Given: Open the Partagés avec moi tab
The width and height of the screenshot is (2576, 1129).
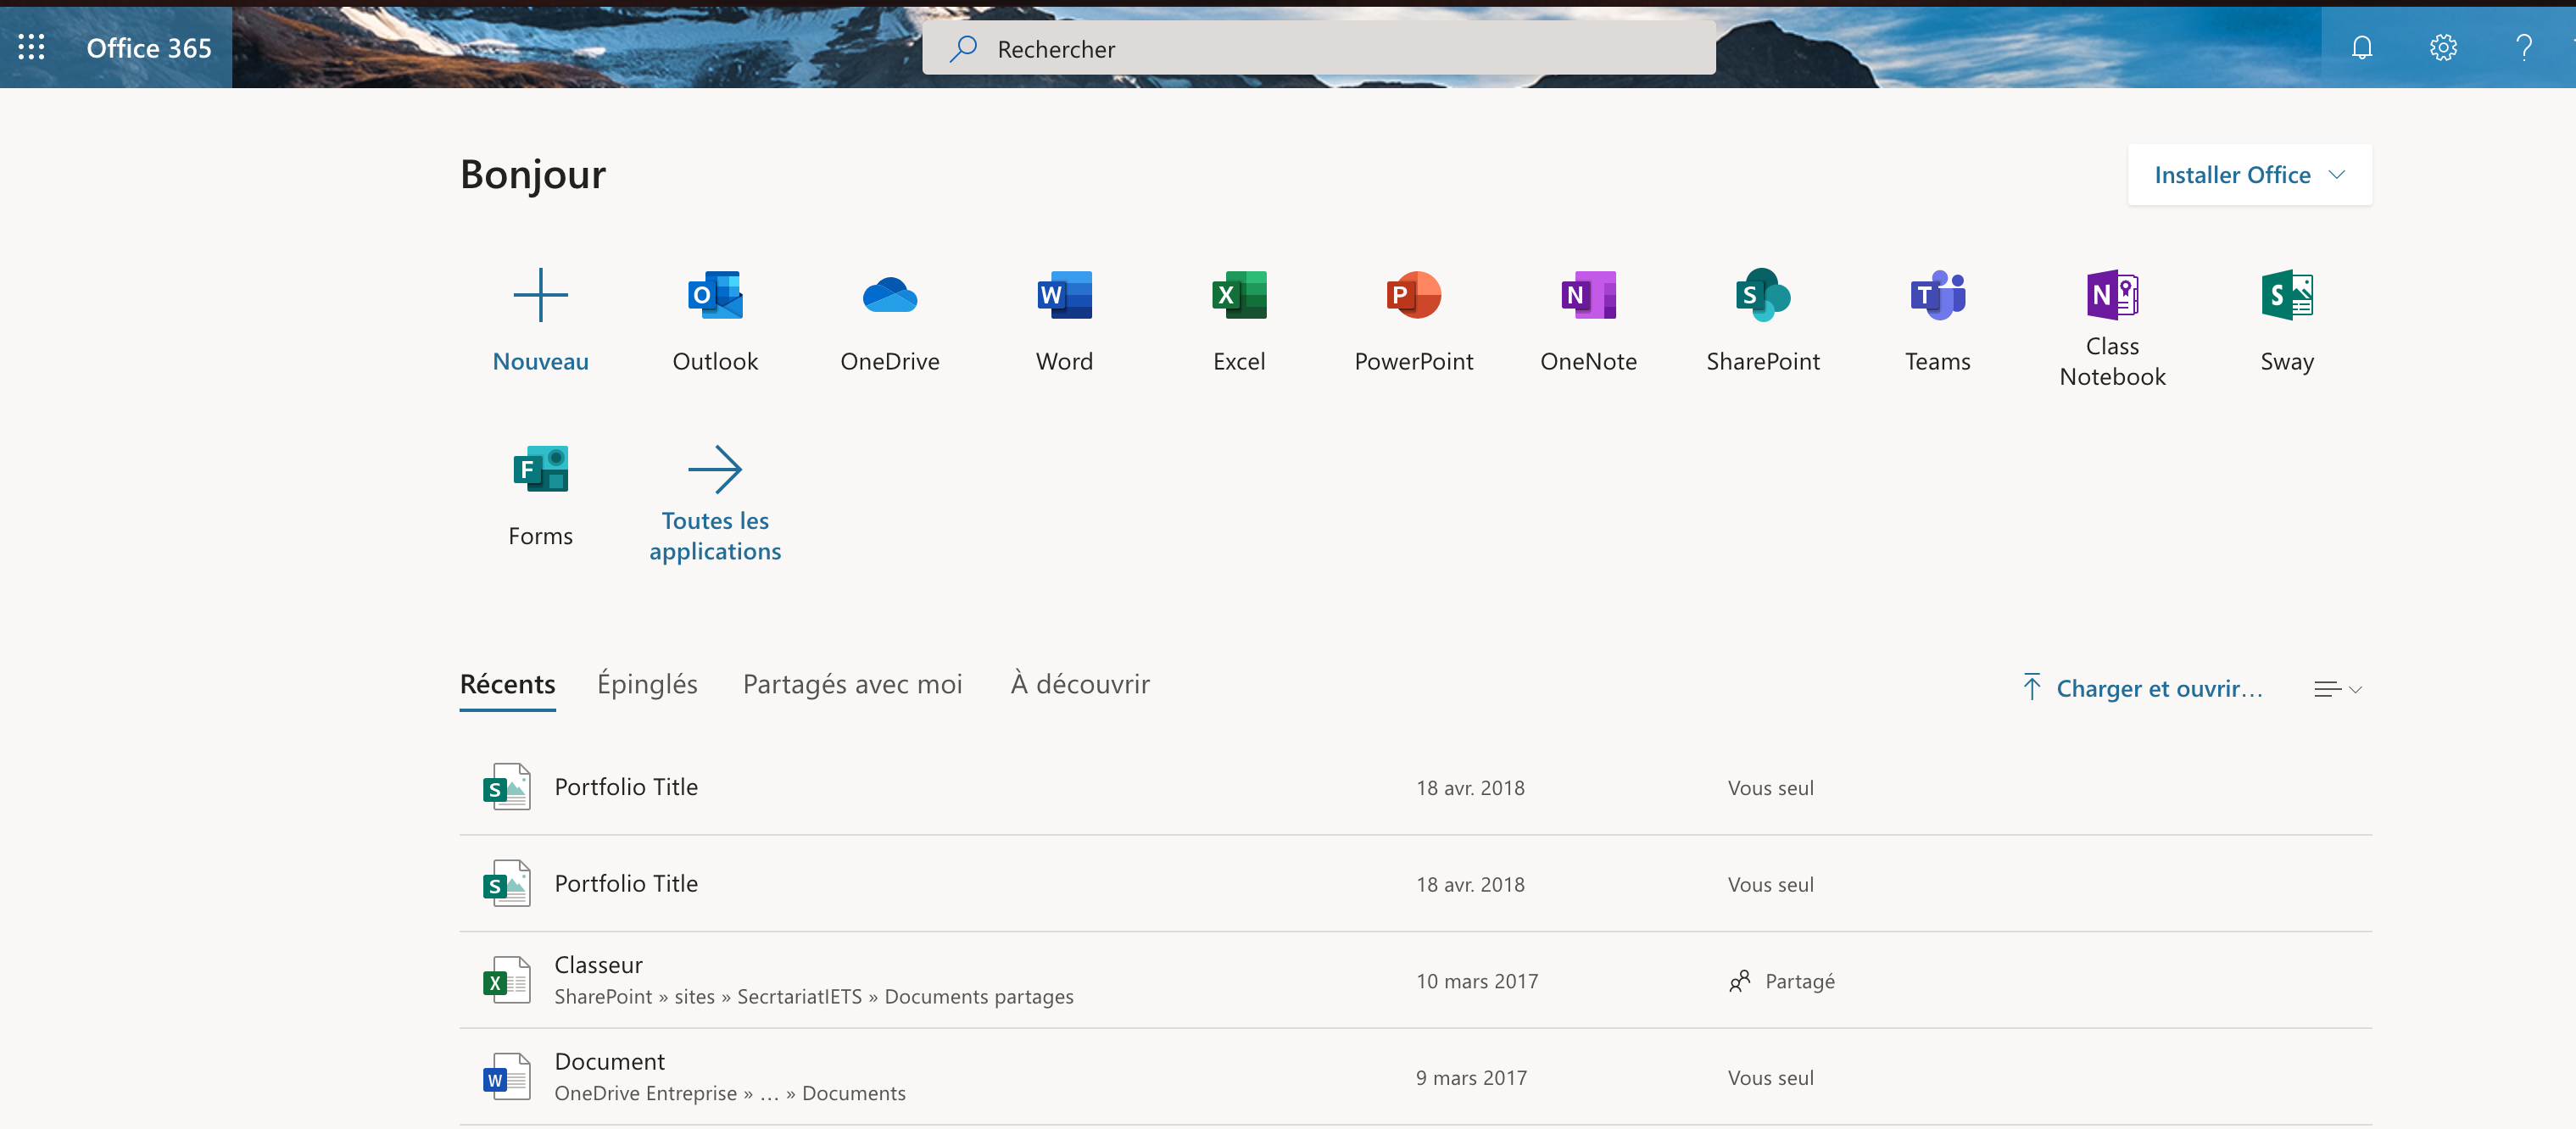Looking at the screenshot, I should coord(852,684).
